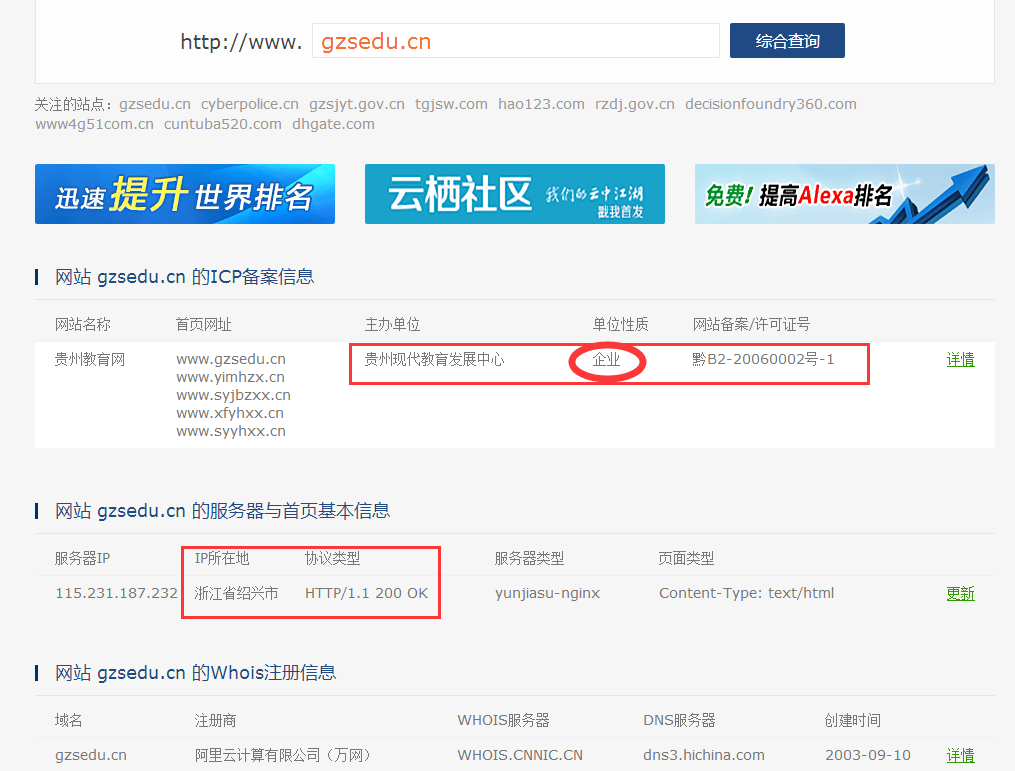
Task: Click the rzdj.gov.cn followed site link
Action: pos(634,104)
